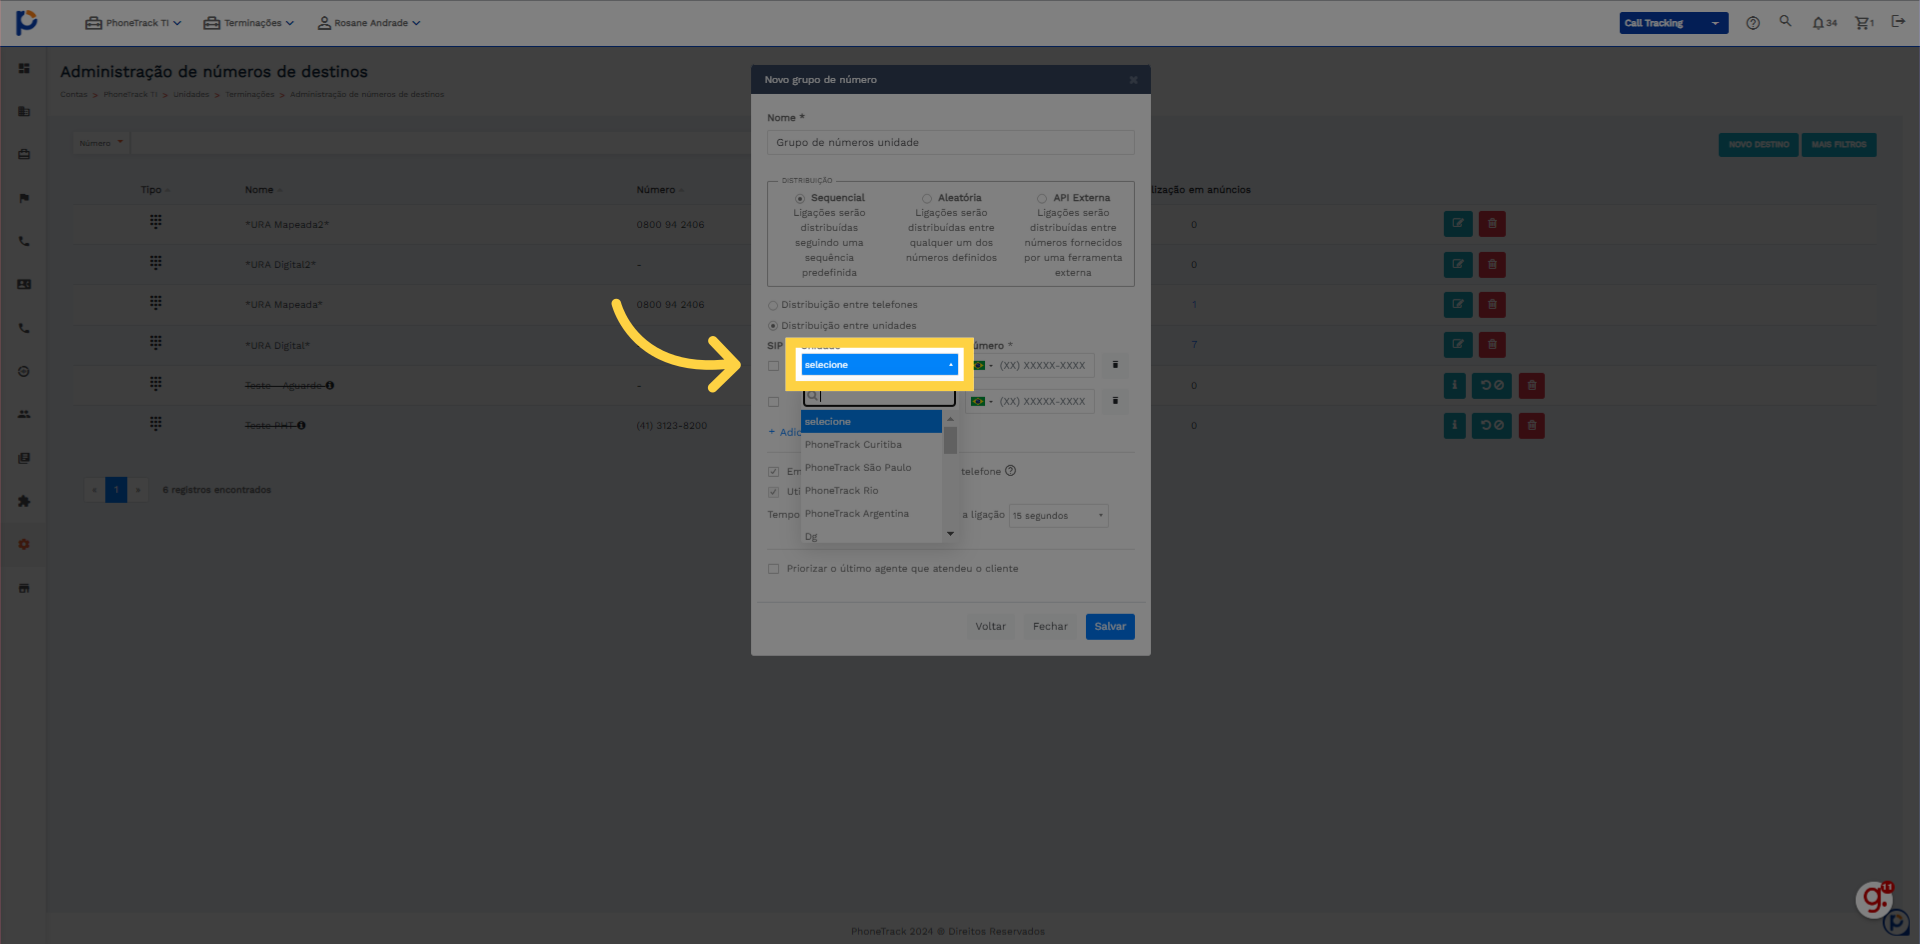Enable Priorizar o último agente checkbox
This screenshot has width=1920, height=944.
pyautogui.click(x=773, y=569)
